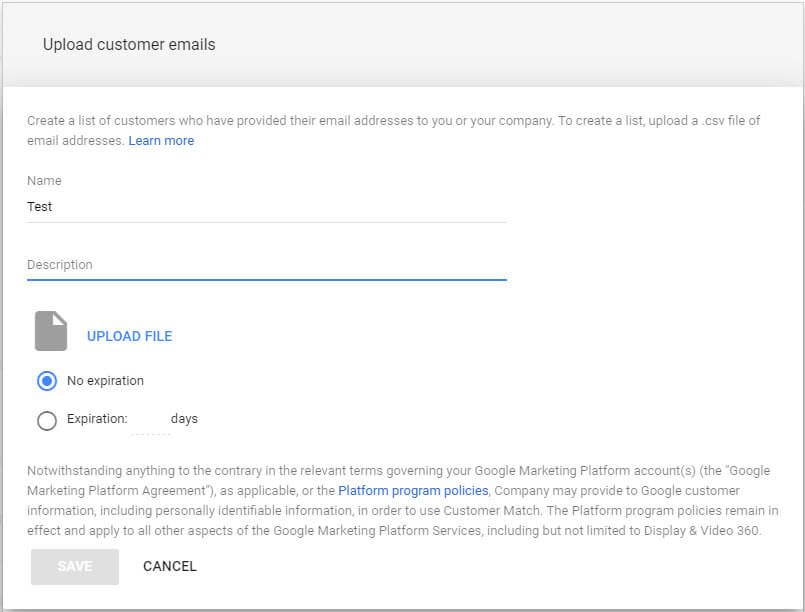The width and height of the screenshot is (805, 612).
Task: Select the No expiration radio button
Action: pos(47,381)
